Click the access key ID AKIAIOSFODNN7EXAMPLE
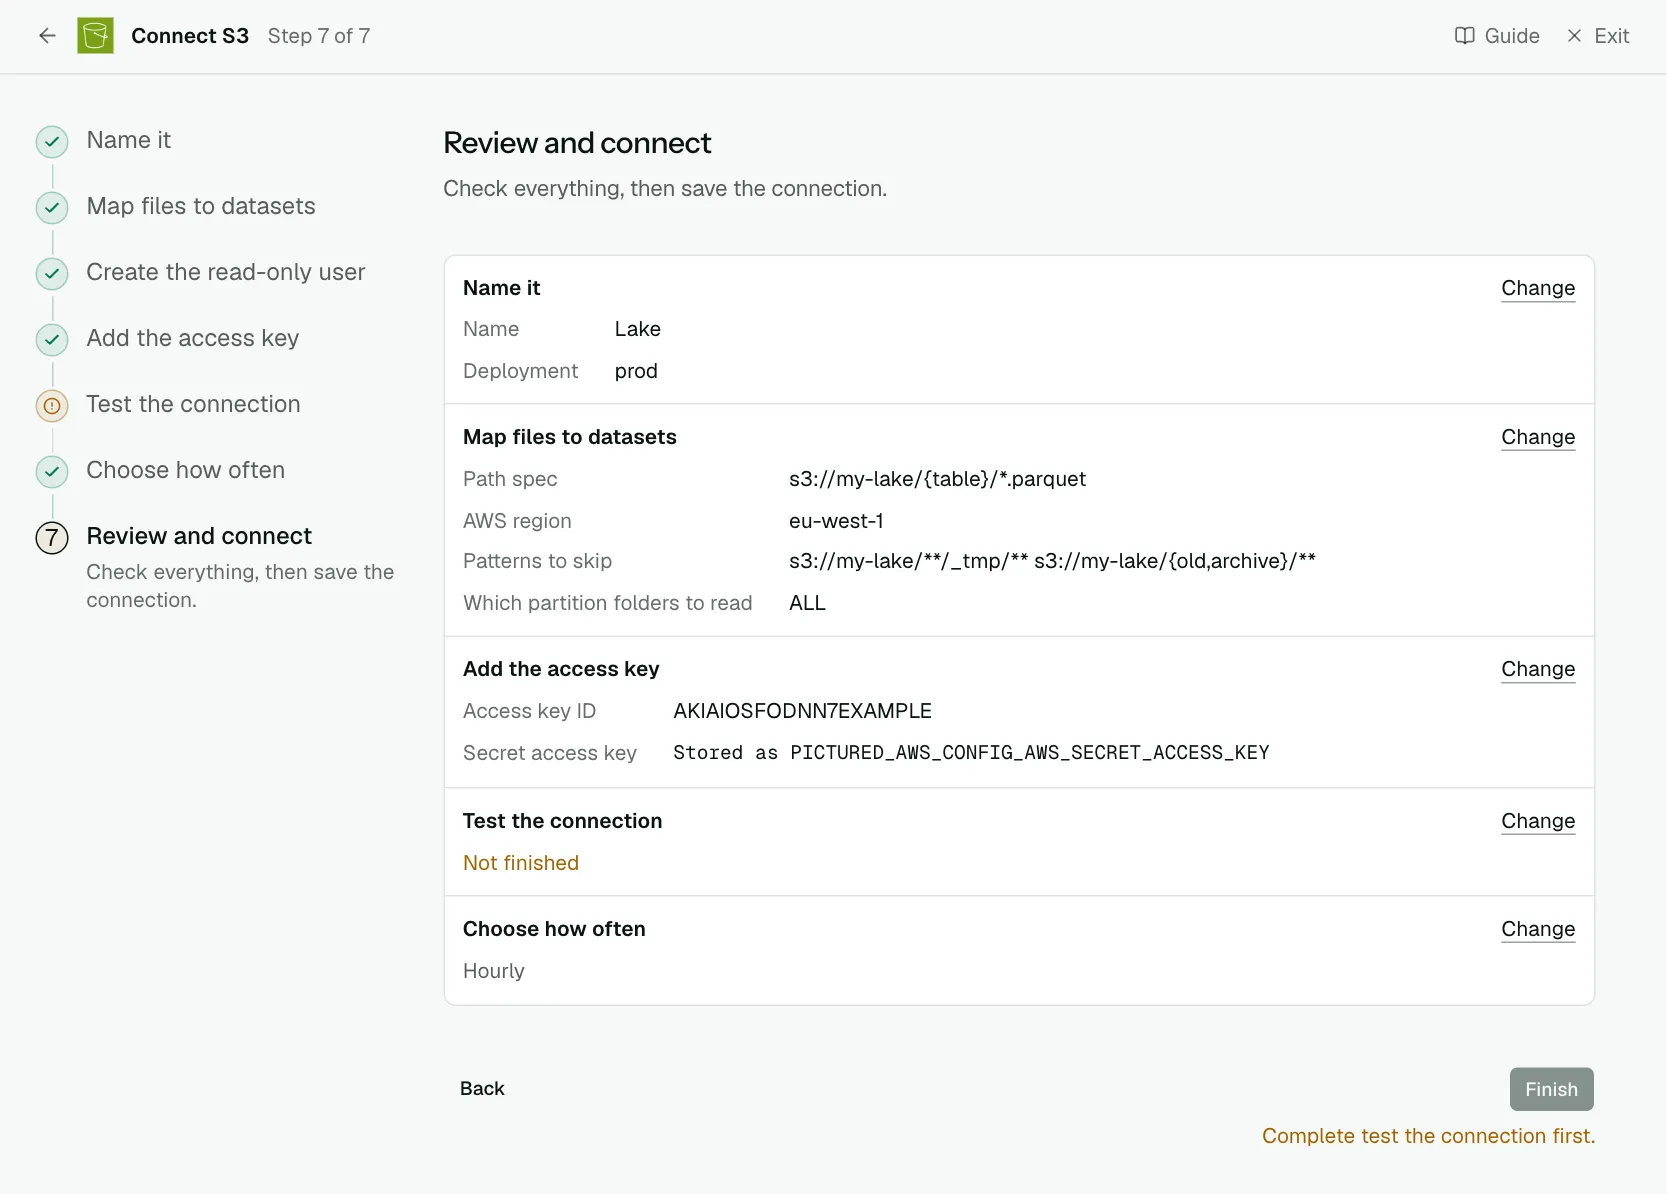 point(802,711)
